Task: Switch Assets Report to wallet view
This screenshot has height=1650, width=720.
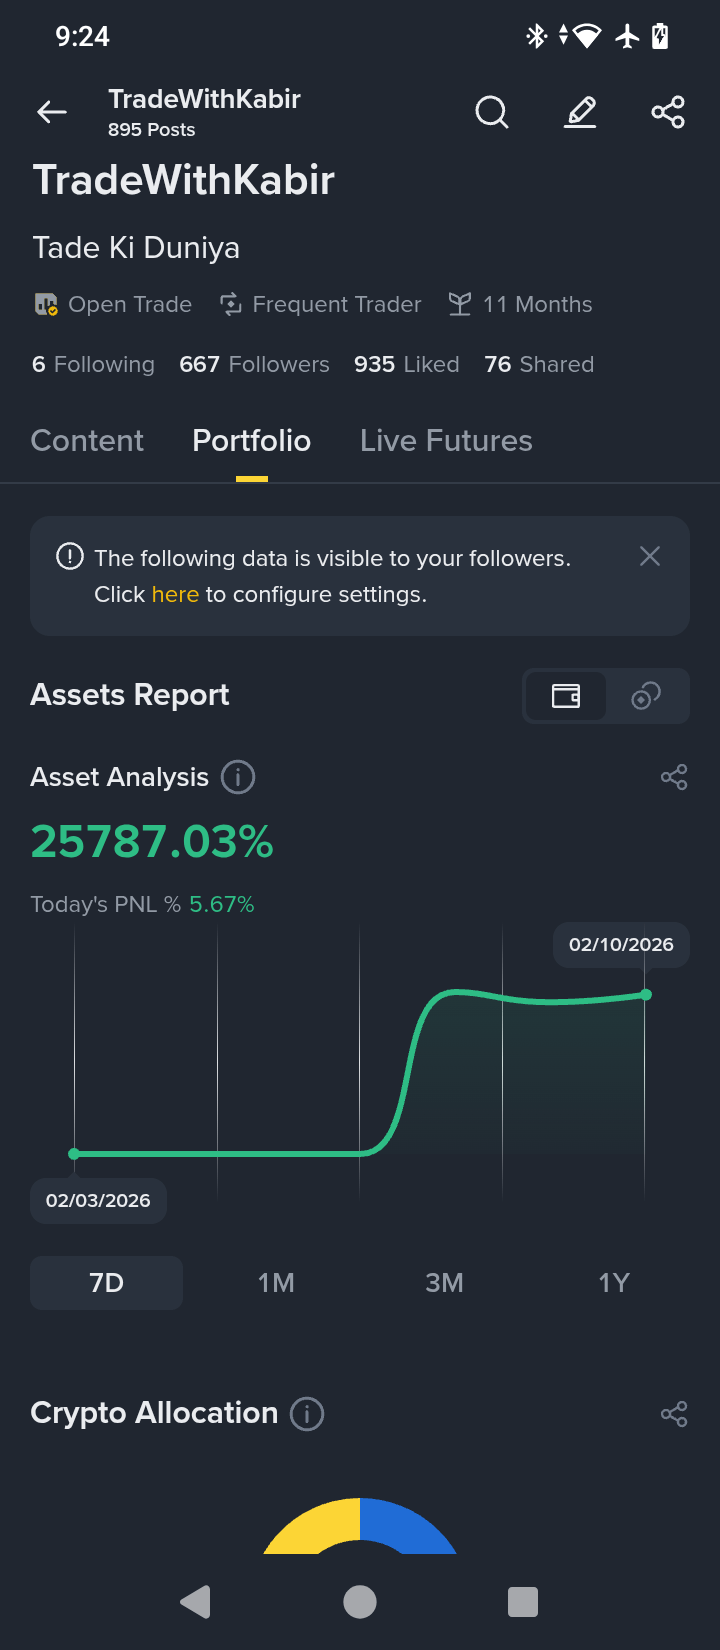Action: (x=566, y=695)
